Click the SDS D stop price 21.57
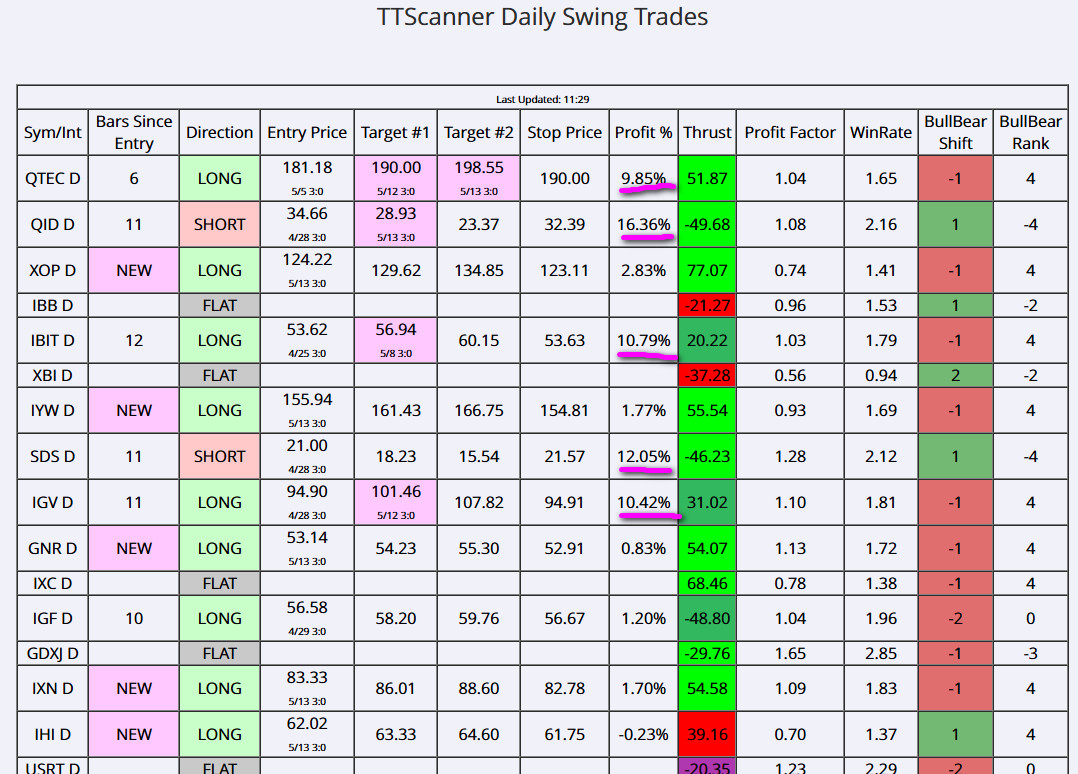1078x774 pixels. 565,456
